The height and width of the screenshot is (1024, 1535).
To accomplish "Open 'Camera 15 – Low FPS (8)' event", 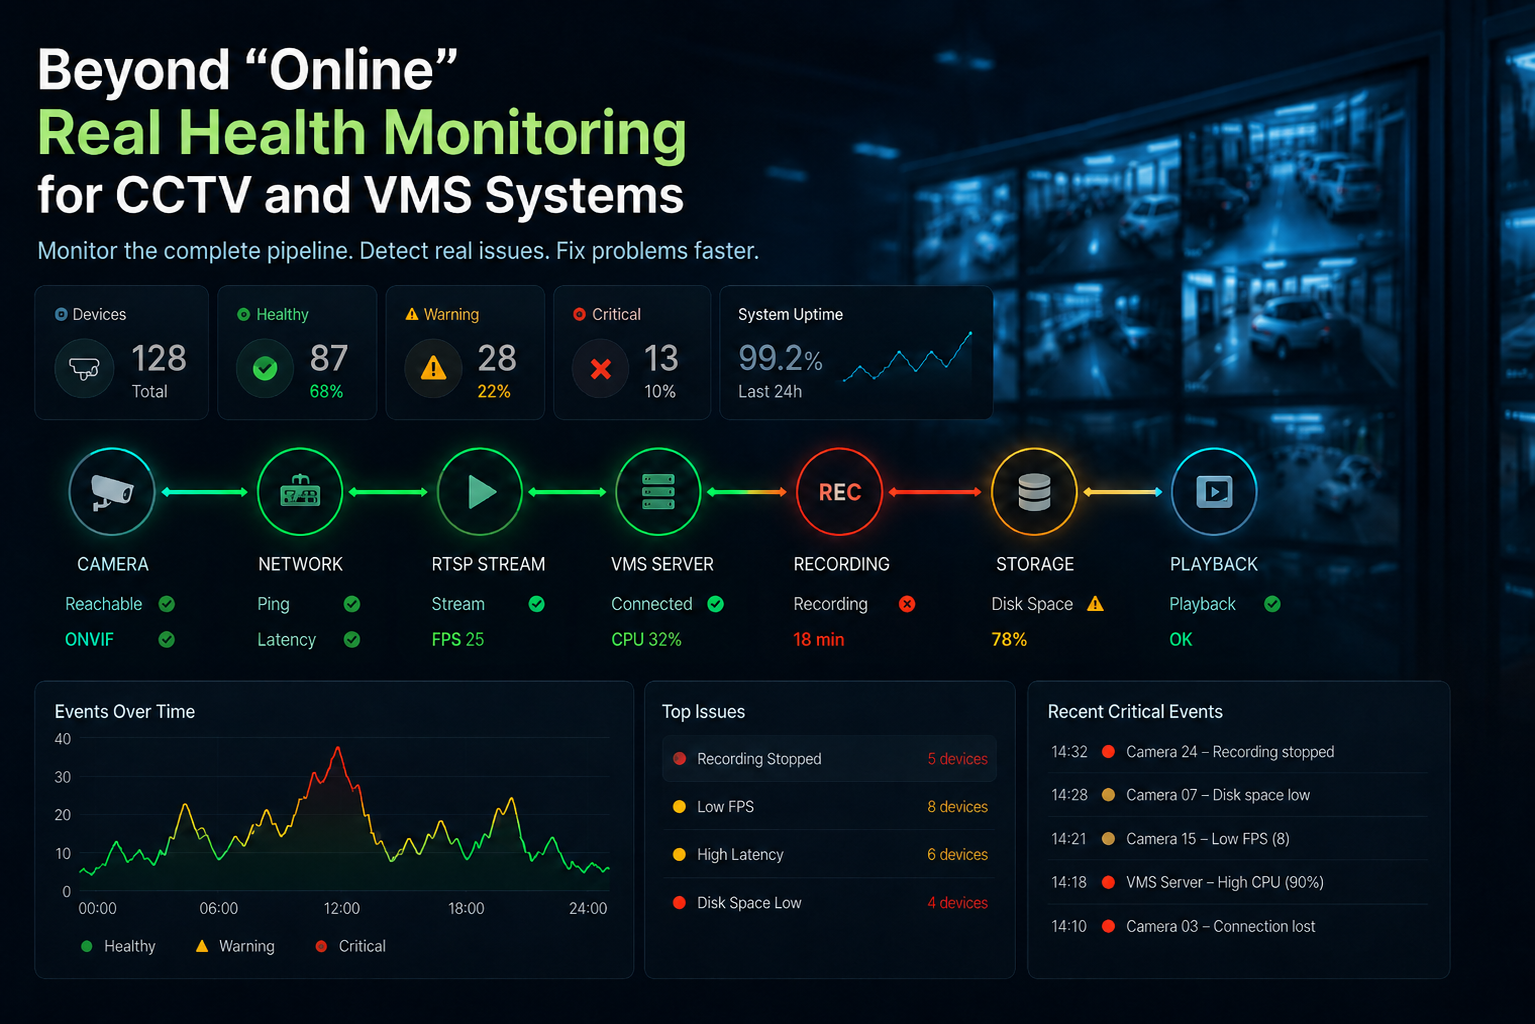I will (1239, 839).
